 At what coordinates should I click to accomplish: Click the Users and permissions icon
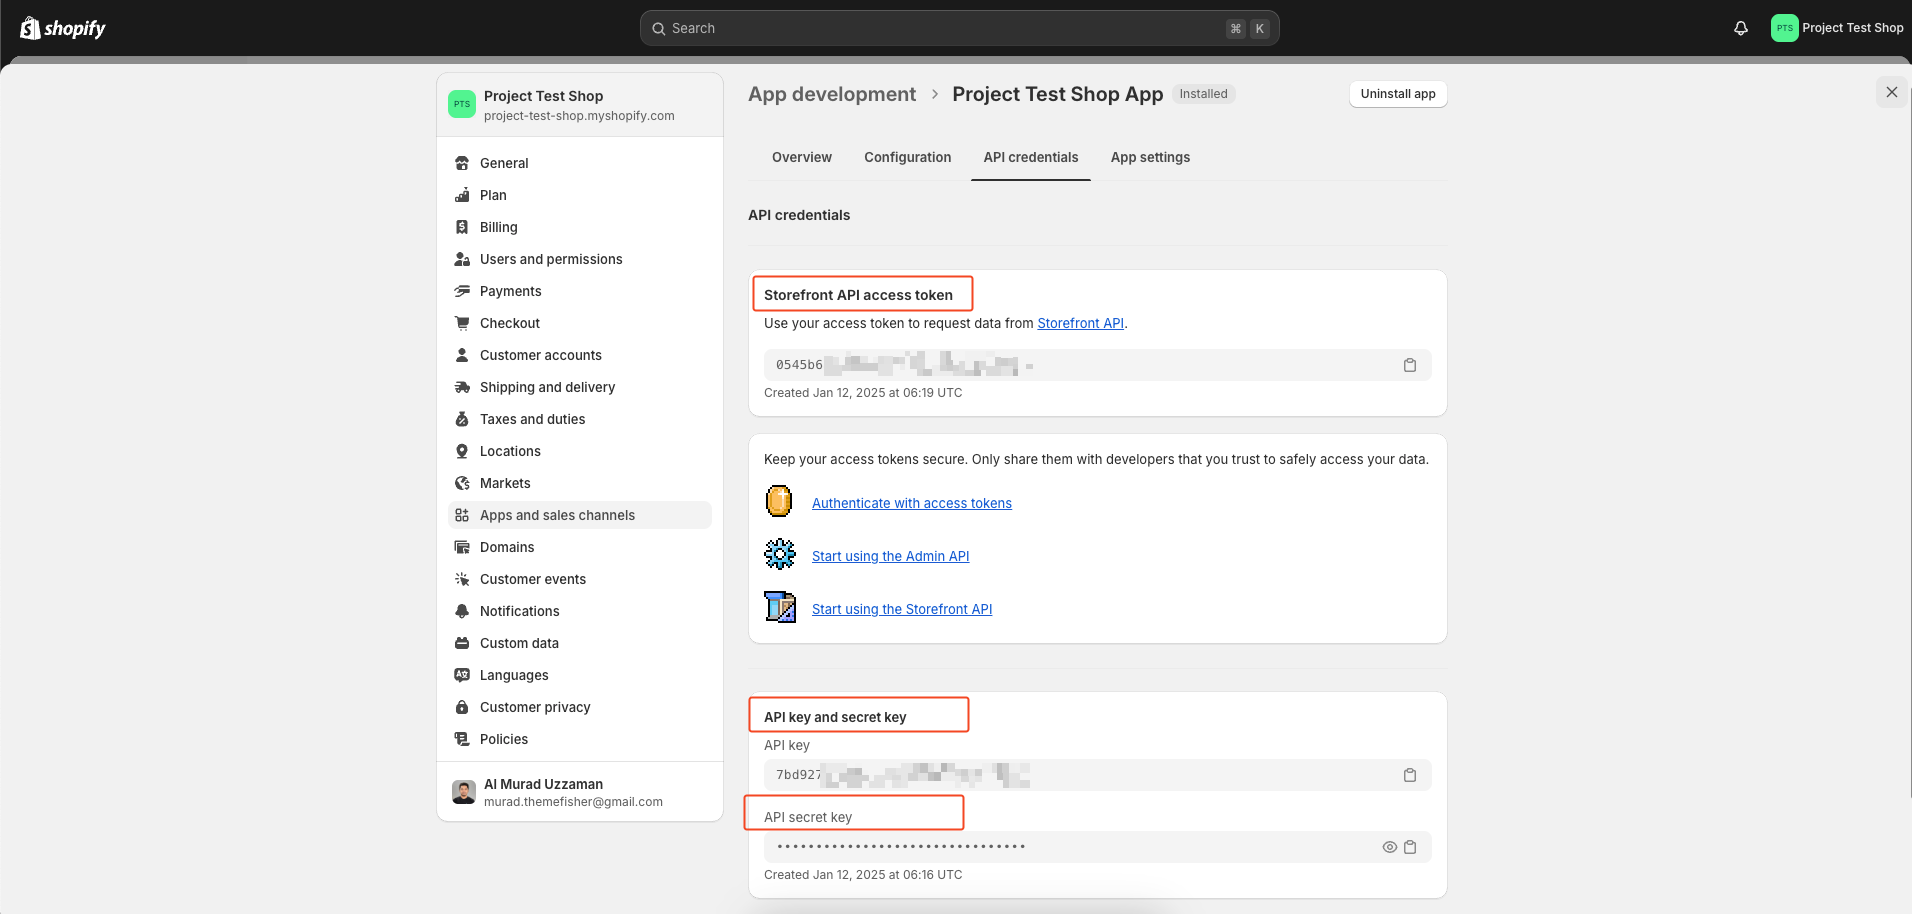(462, 259)
